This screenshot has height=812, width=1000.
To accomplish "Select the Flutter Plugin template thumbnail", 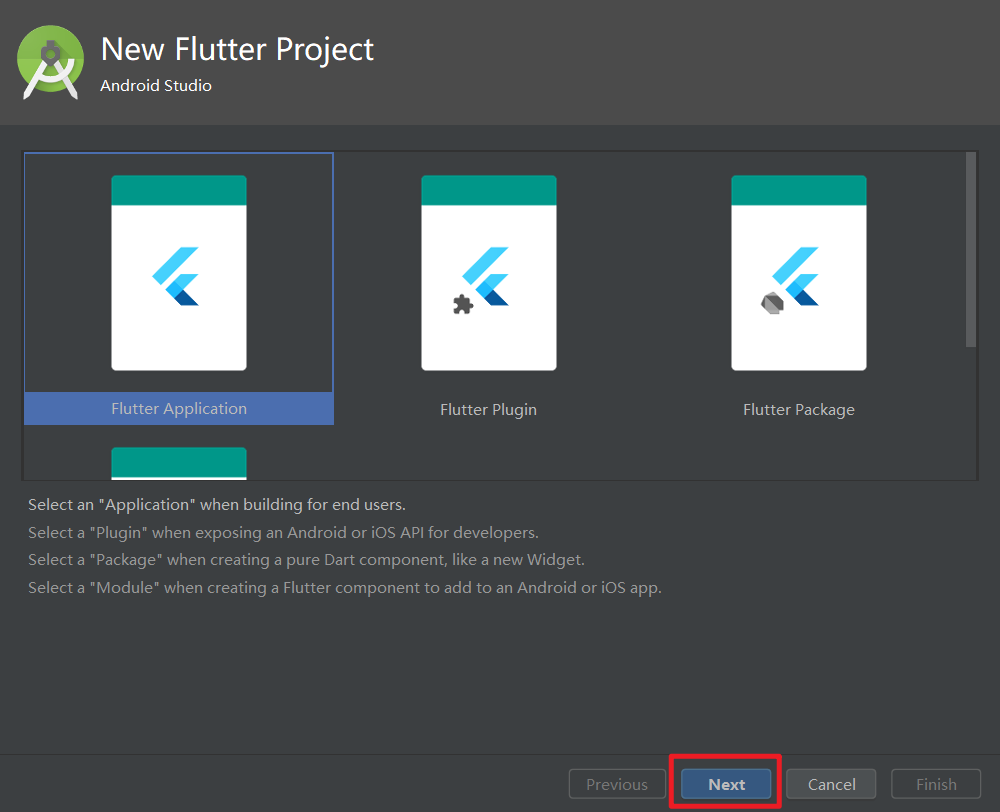I will tap(489, 273).
